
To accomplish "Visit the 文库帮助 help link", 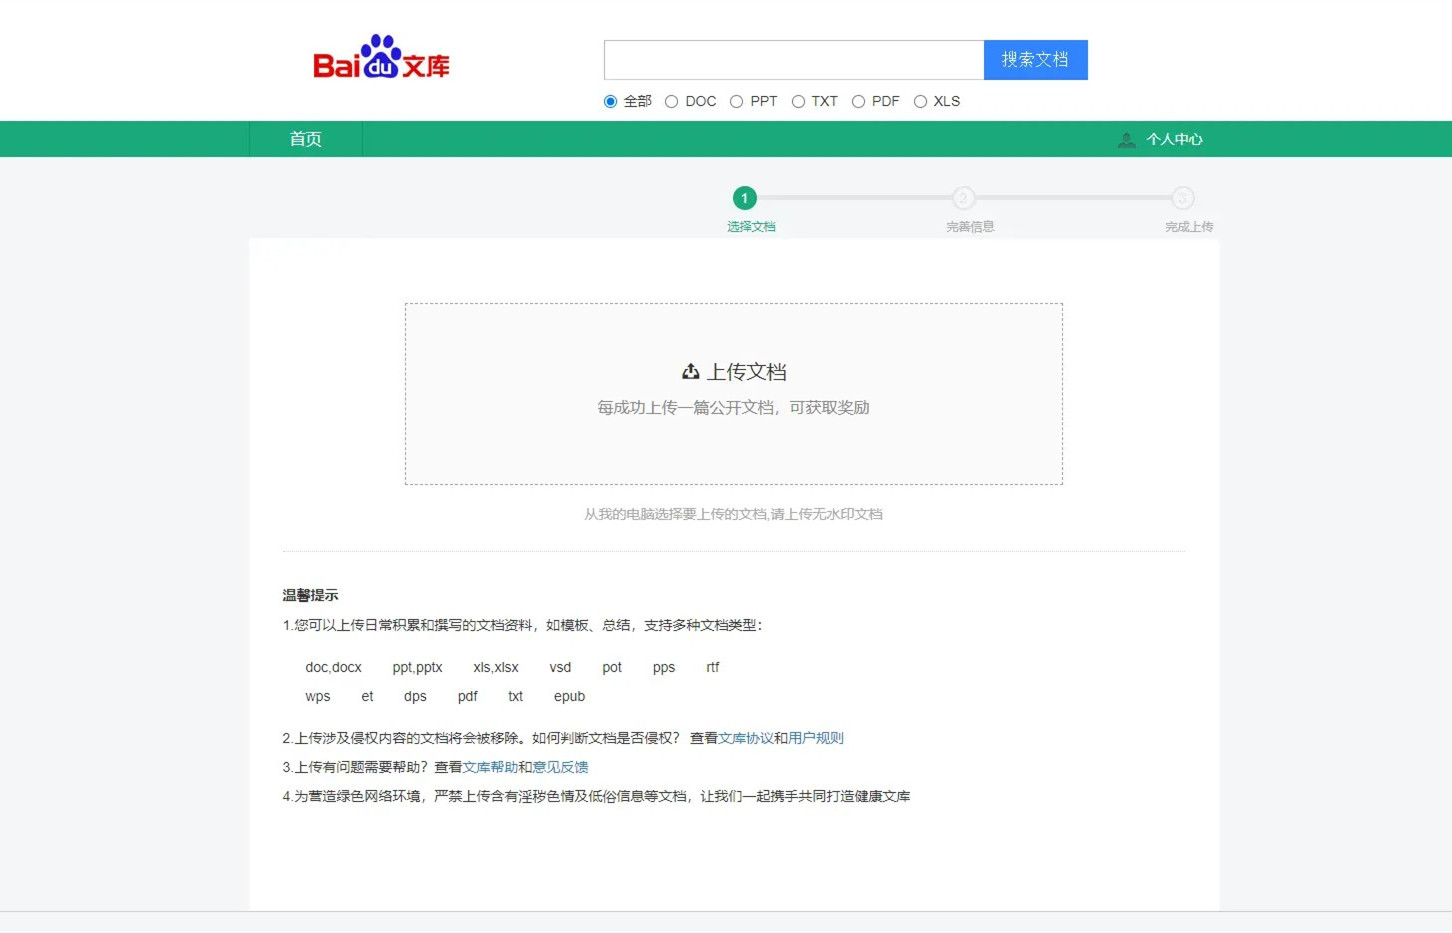I will point(490,767).
